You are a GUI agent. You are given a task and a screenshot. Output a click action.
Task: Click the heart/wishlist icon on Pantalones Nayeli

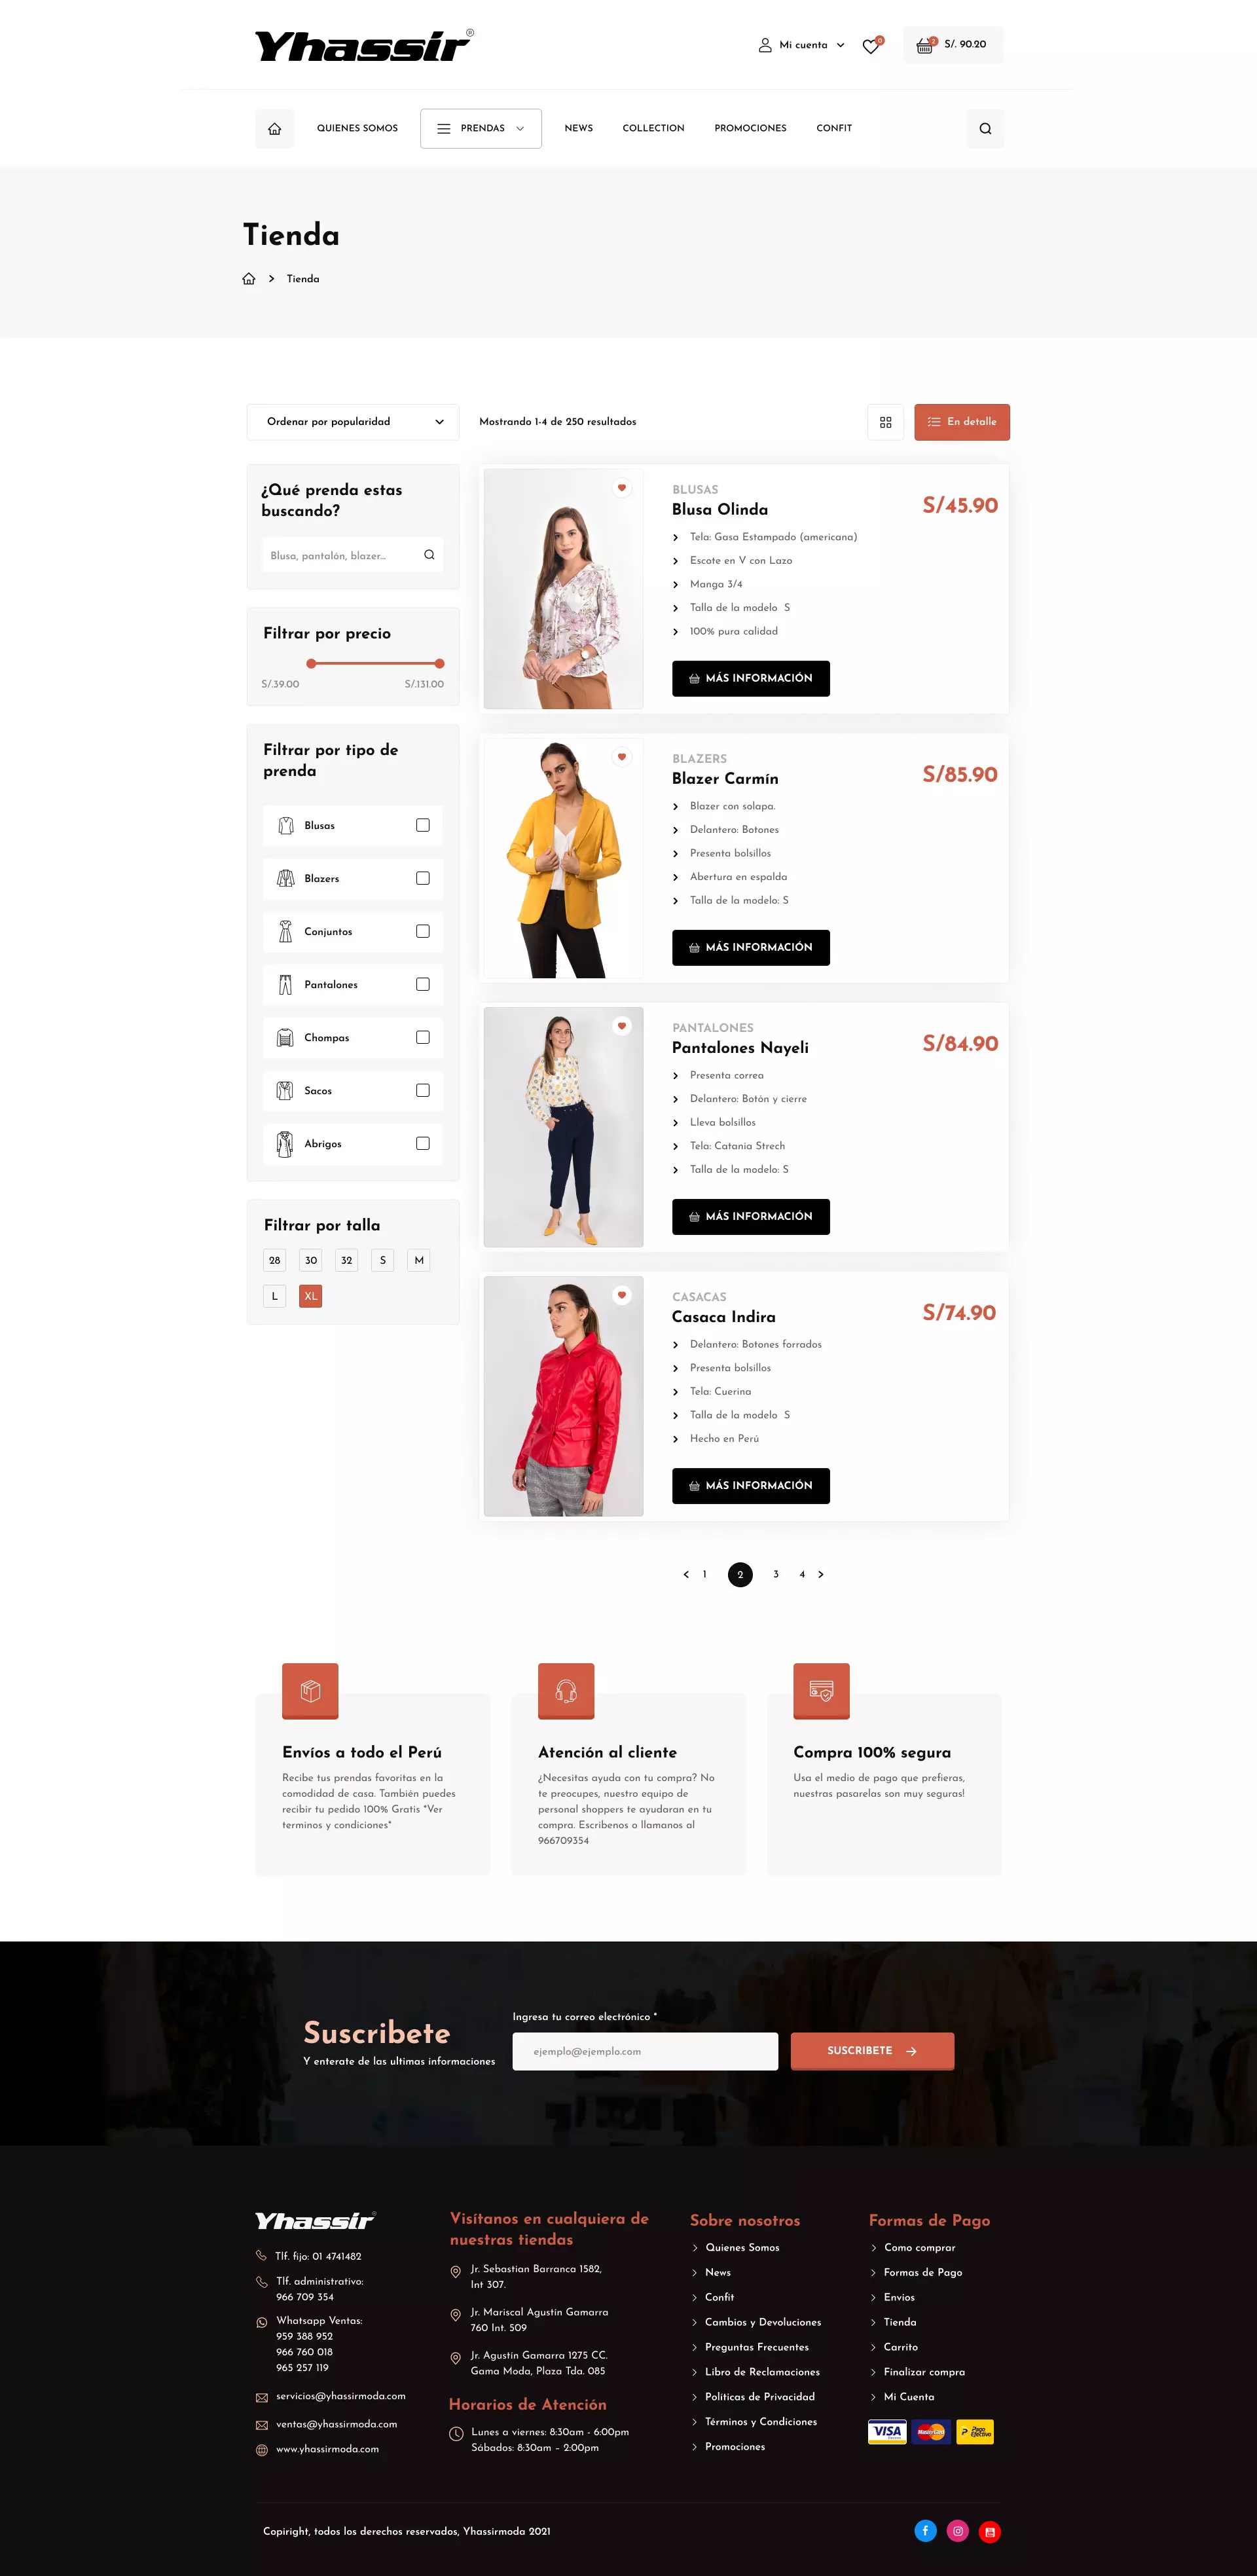[623, 1025]
